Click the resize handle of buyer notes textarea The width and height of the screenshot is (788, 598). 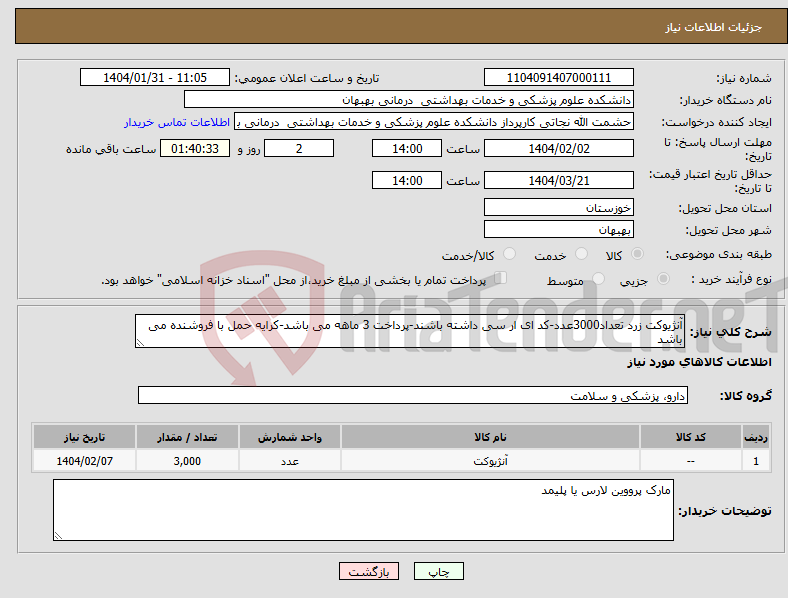pos(58,536)
